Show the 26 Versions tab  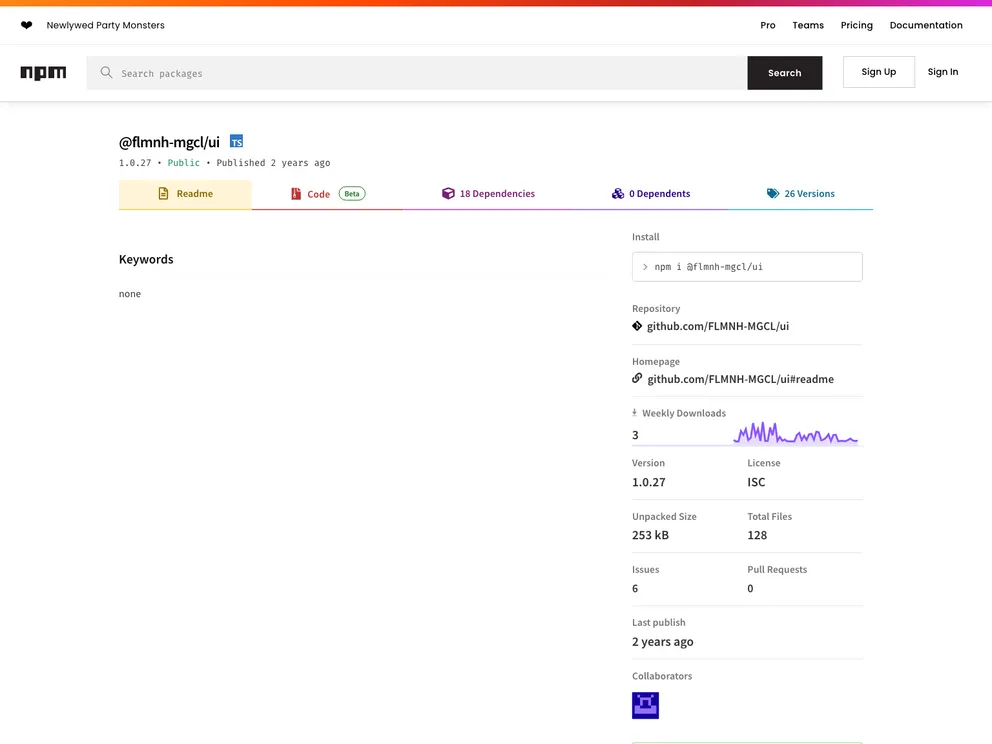(800, 194)
